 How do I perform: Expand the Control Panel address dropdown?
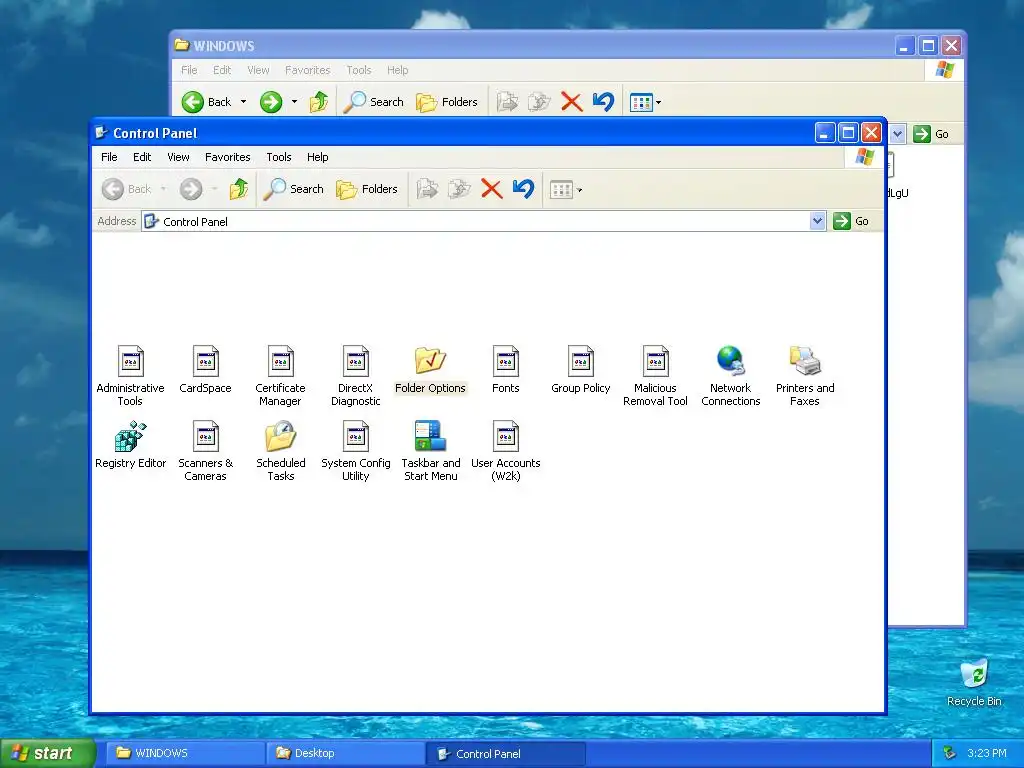pyautogui.click(x=817, y=221)
